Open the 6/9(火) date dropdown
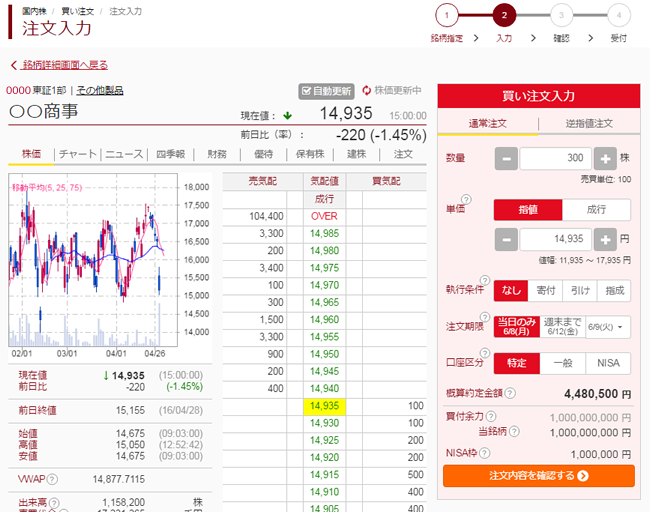This screenshot has width=650, height=512. [x=610, y=327]
